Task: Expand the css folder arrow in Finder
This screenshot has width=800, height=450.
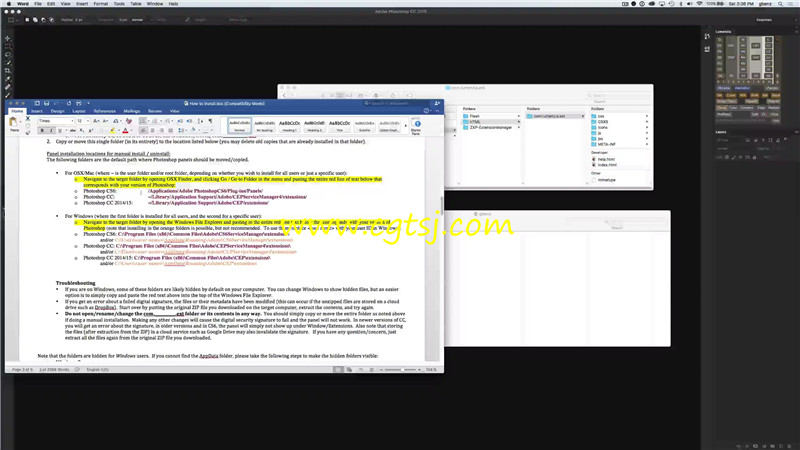Action: (x=646, y=116)
